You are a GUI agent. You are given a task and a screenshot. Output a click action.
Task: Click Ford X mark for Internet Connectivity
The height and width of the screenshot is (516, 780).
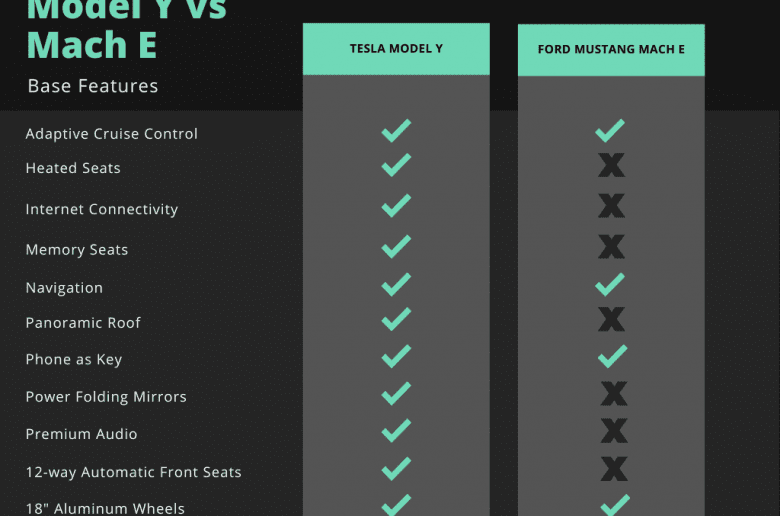(x=611, y=206)
